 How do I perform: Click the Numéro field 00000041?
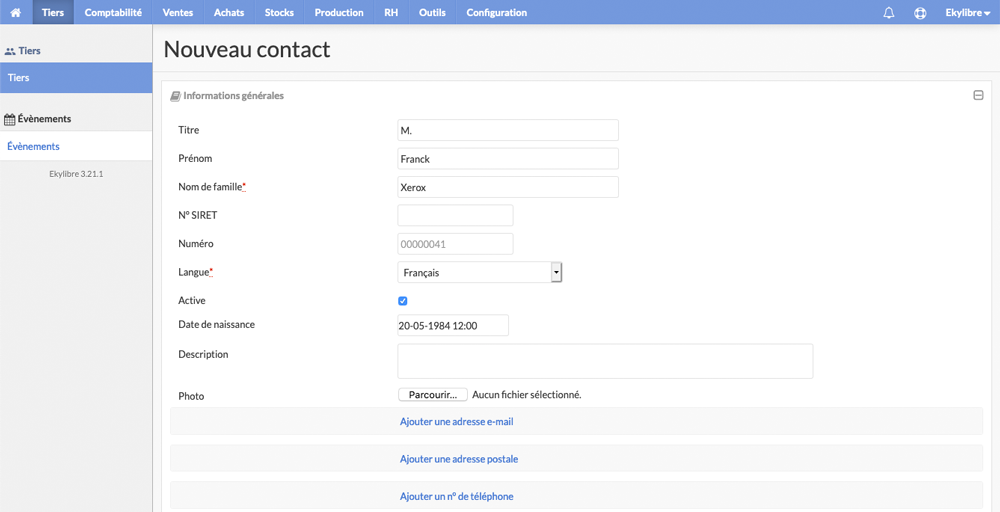(x=455, y=244)
